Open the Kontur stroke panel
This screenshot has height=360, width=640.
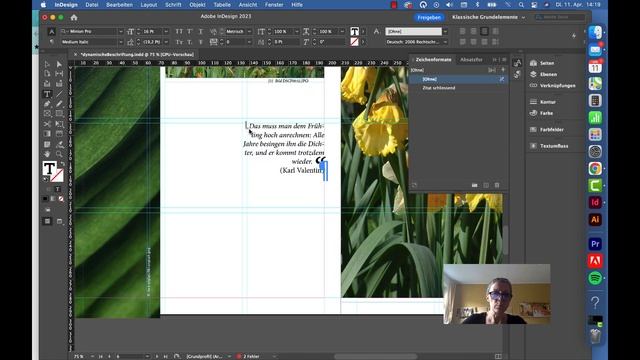[x=547, y=102]
